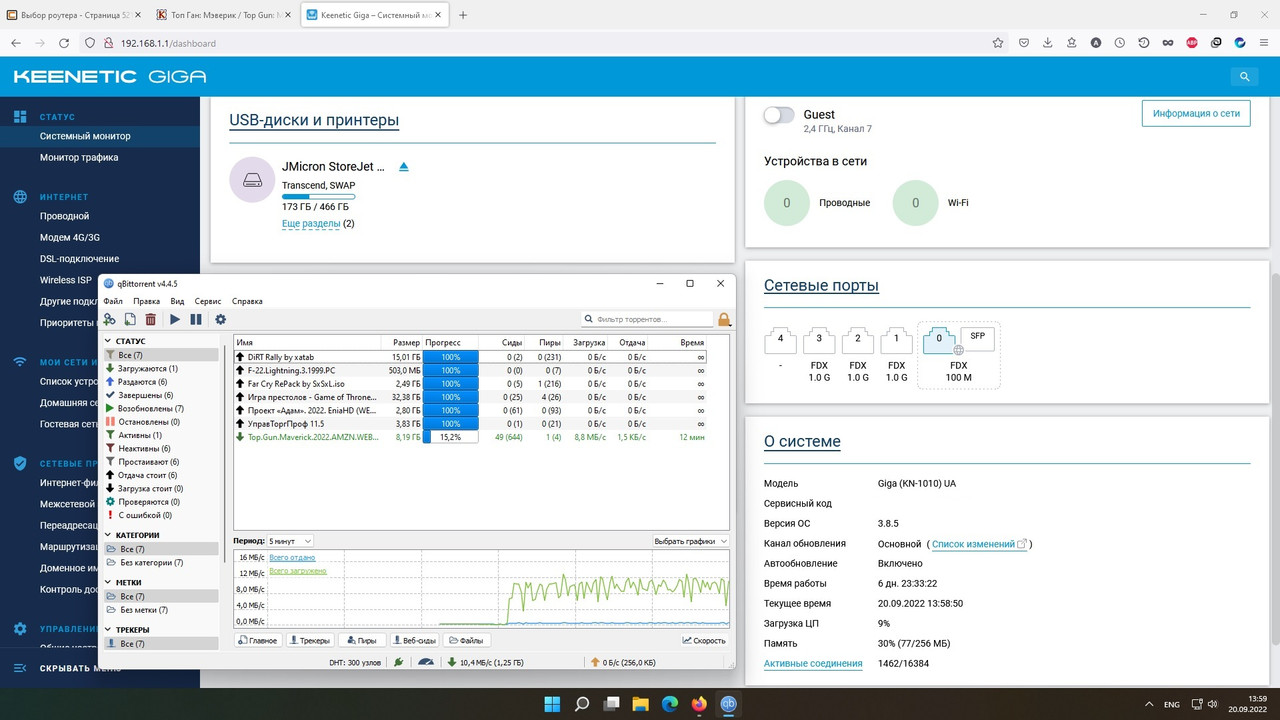Open a new Firefox tab
This screenshot has width=1280, height=720.
[463, 15]
